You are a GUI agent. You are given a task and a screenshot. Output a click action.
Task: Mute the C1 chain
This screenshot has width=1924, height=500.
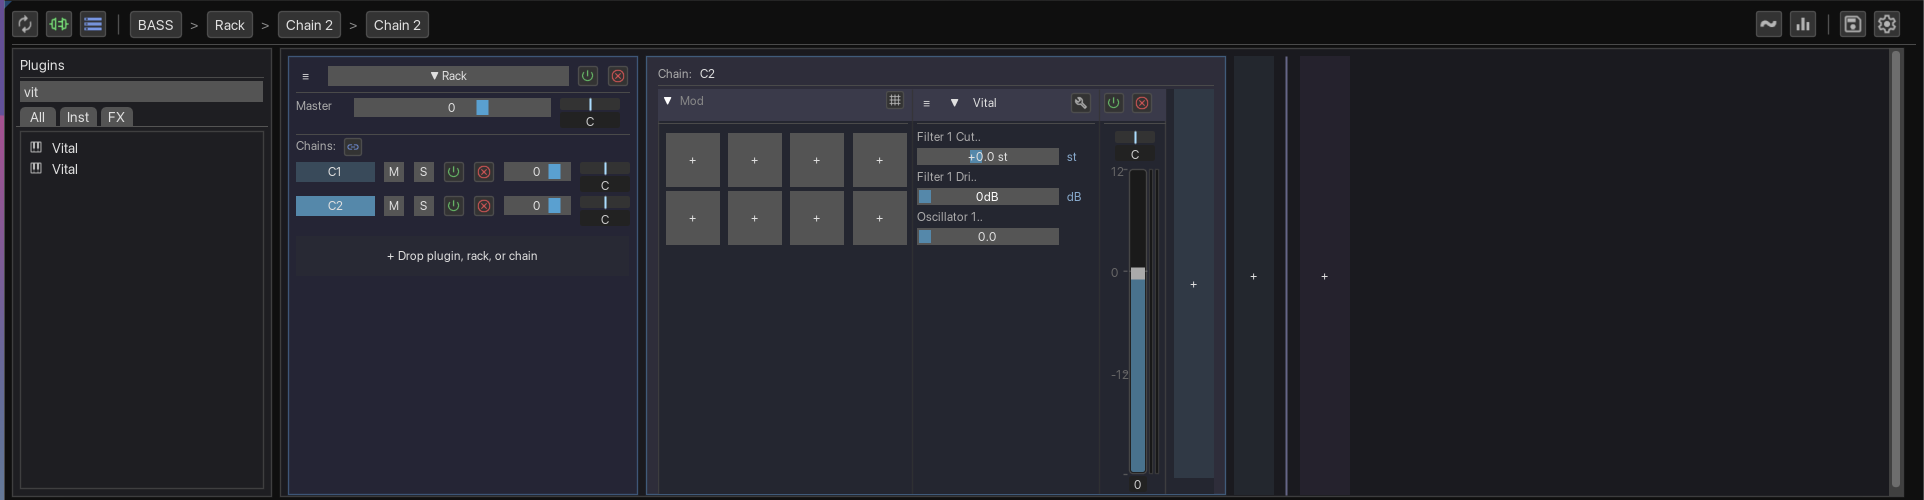394,172
